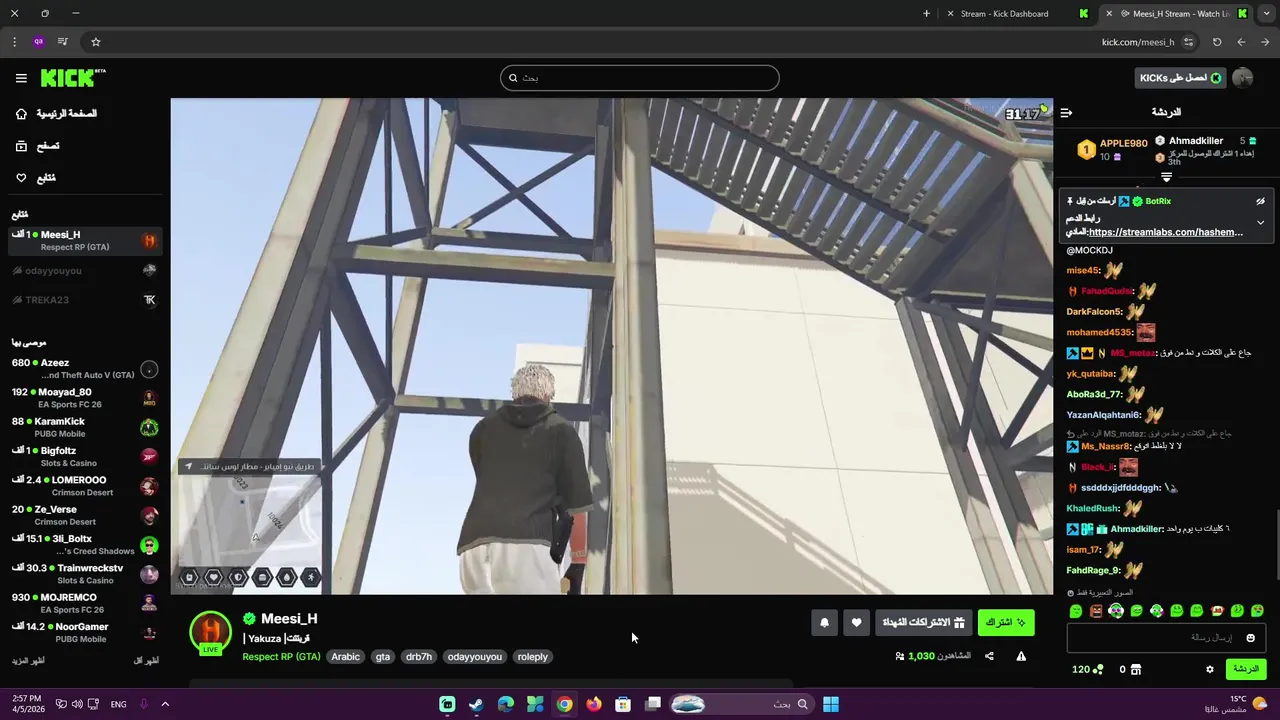The image size is (1280, 720).
Task: Open the 120 channel points balance
Action: (1087, 669)
